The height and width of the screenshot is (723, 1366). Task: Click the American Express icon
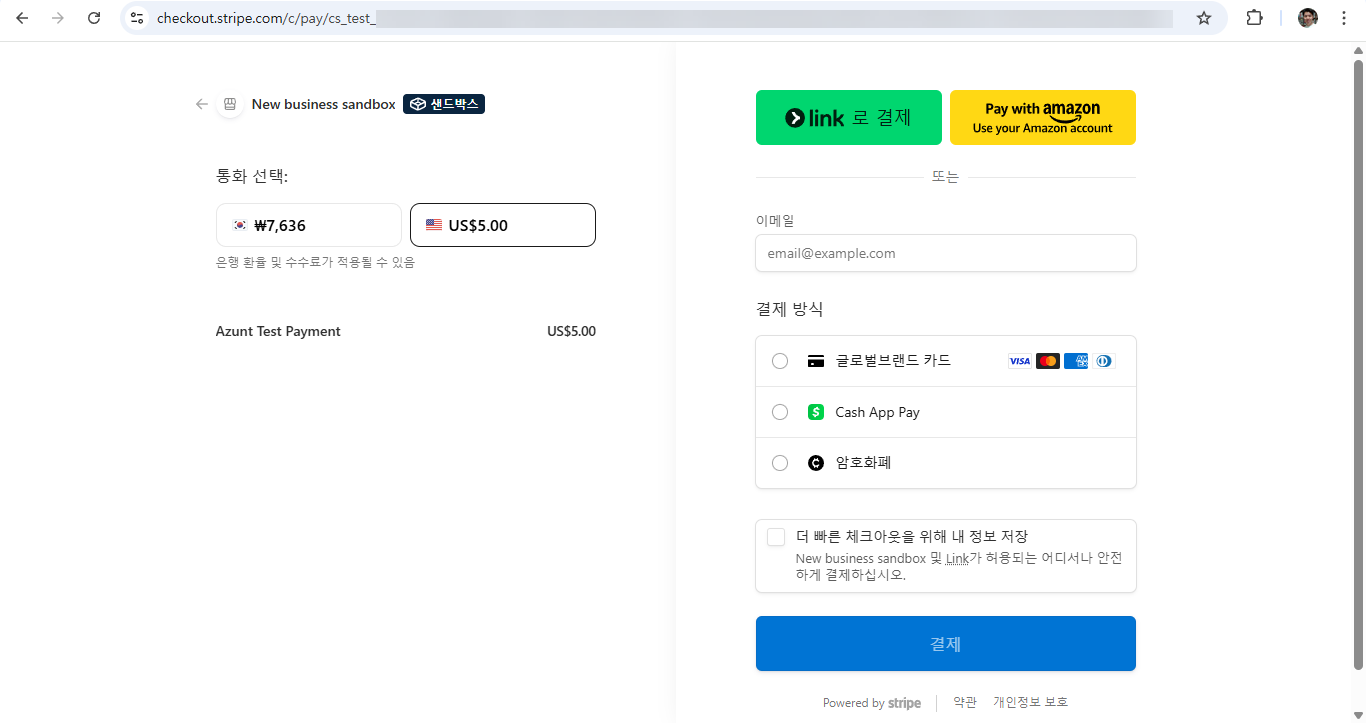point(1075,361)
